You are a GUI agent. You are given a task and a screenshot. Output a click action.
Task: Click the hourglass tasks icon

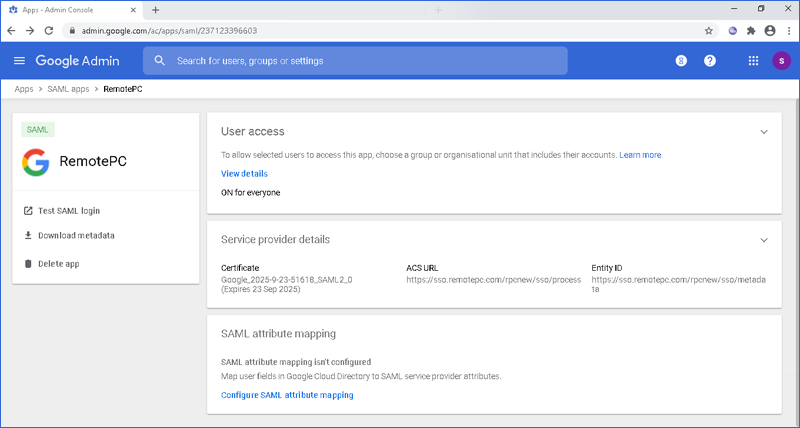681,61
